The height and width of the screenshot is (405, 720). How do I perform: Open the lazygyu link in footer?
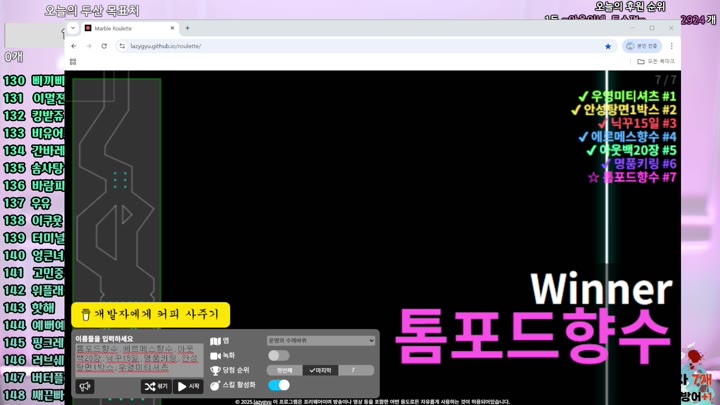tap(262, 402)
